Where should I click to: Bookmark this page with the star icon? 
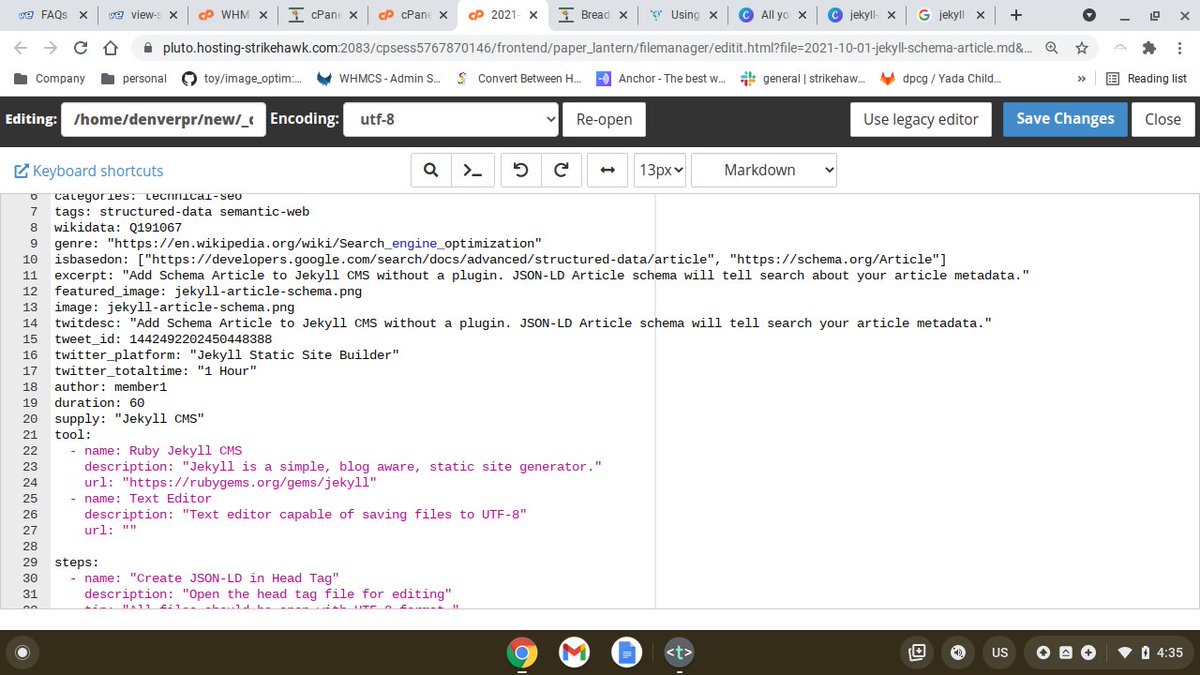point(1081,48)
